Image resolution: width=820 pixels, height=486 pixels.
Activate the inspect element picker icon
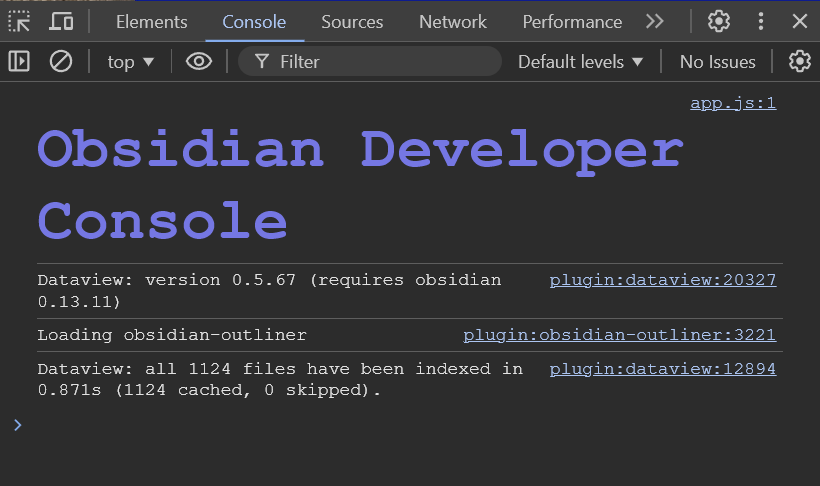point(19,21)
